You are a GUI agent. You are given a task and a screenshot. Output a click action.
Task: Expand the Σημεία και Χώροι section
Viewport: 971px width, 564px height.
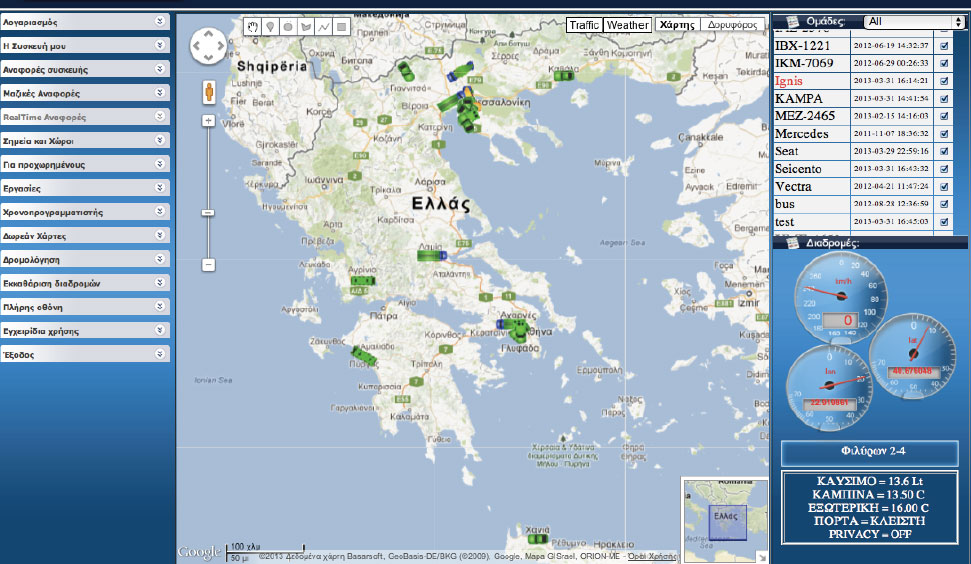tap(84, 141)
